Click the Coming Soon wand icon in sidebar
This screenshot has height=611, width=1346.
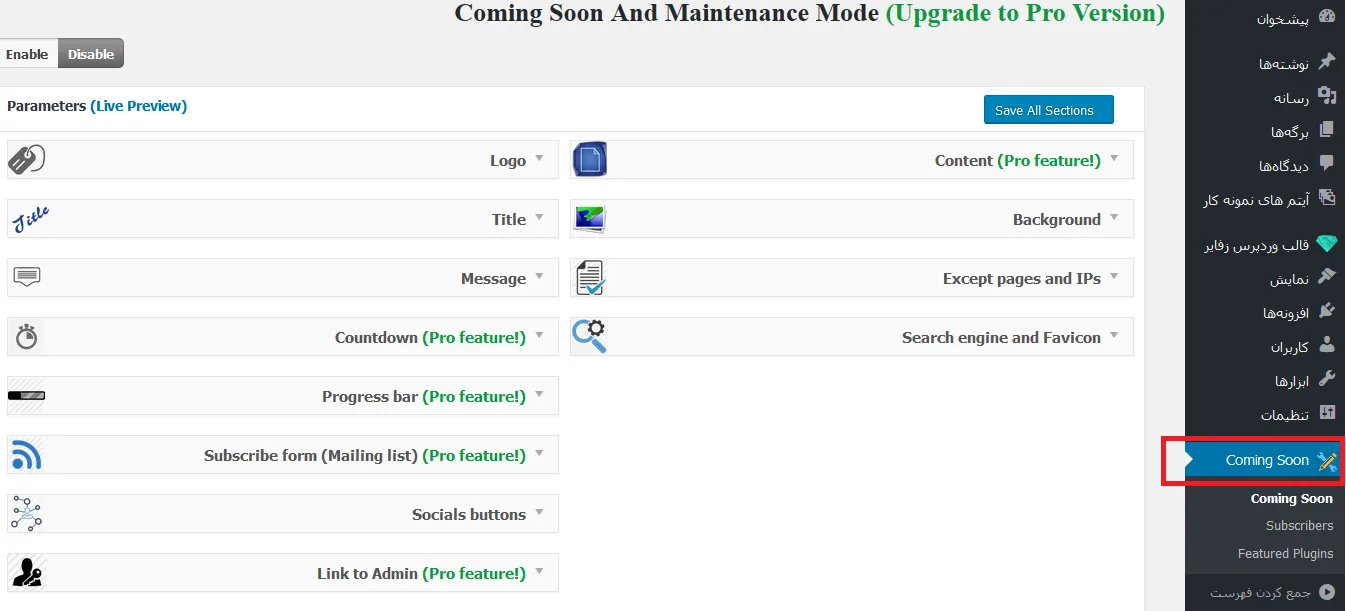pyautogui.click(x=1327, y=460)
